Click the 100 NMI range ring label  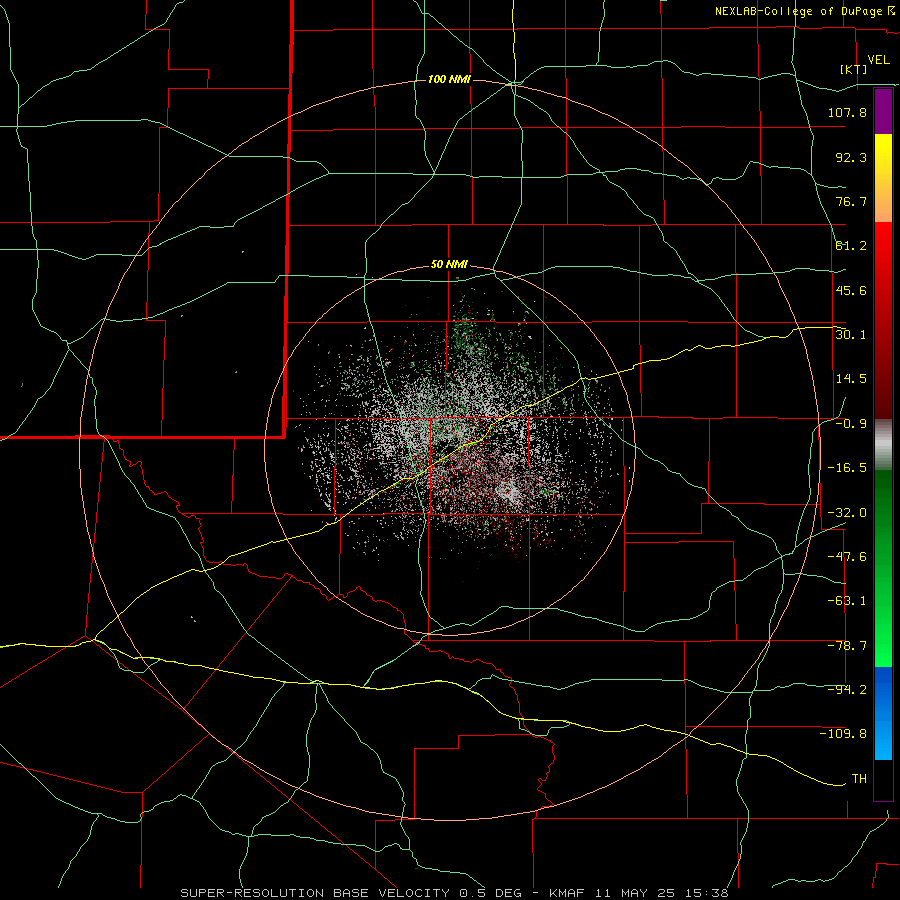[x=449, y=79]
